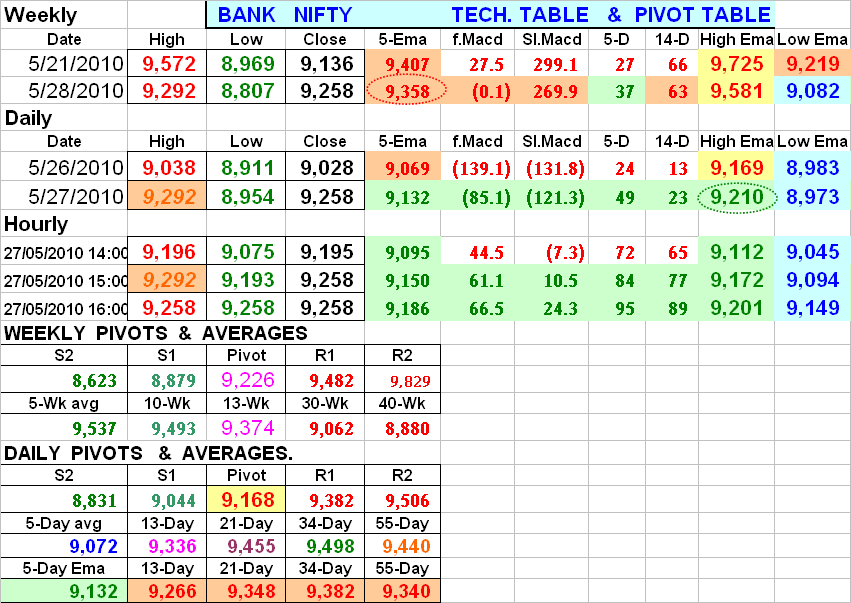Click the hourly Low Ema value 9,149
This screenshot has width=851, height=603.
tap(812, 308)
